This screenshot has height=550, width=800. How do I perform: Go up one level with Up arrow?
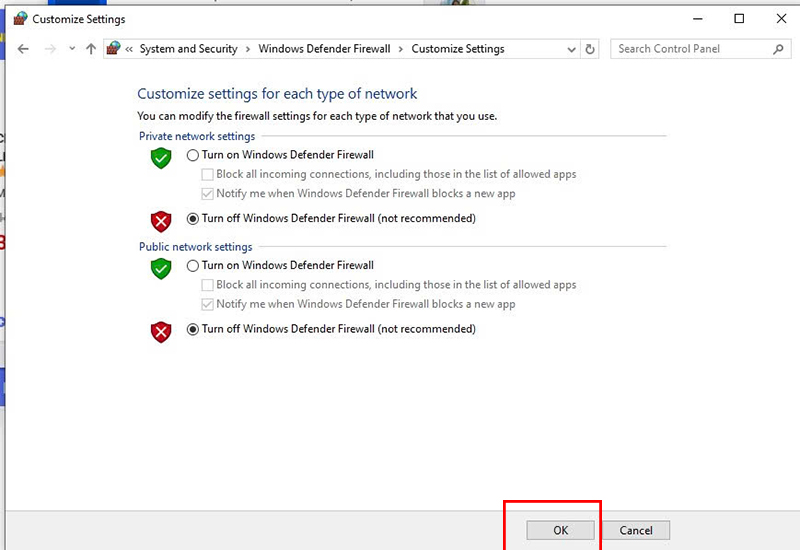click(91, 49)
